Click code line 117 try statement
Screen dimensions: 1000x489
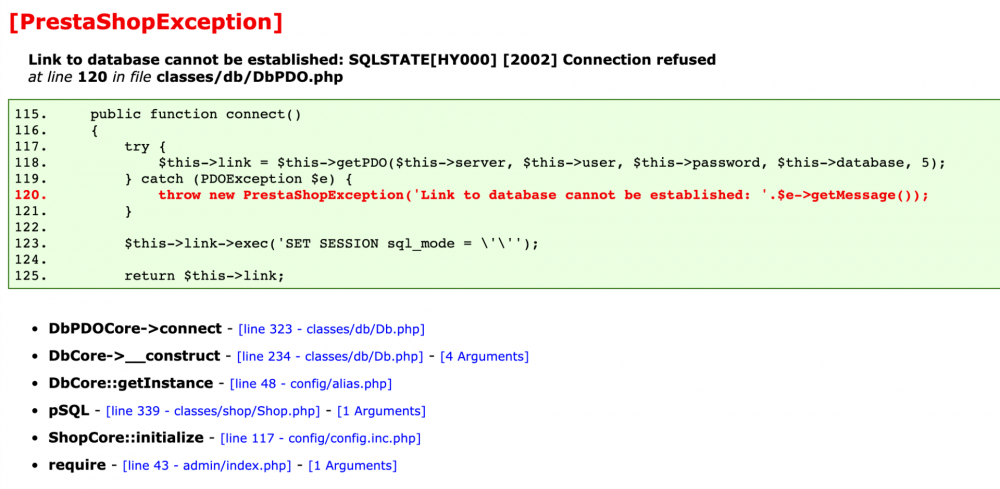coord(90,147)
